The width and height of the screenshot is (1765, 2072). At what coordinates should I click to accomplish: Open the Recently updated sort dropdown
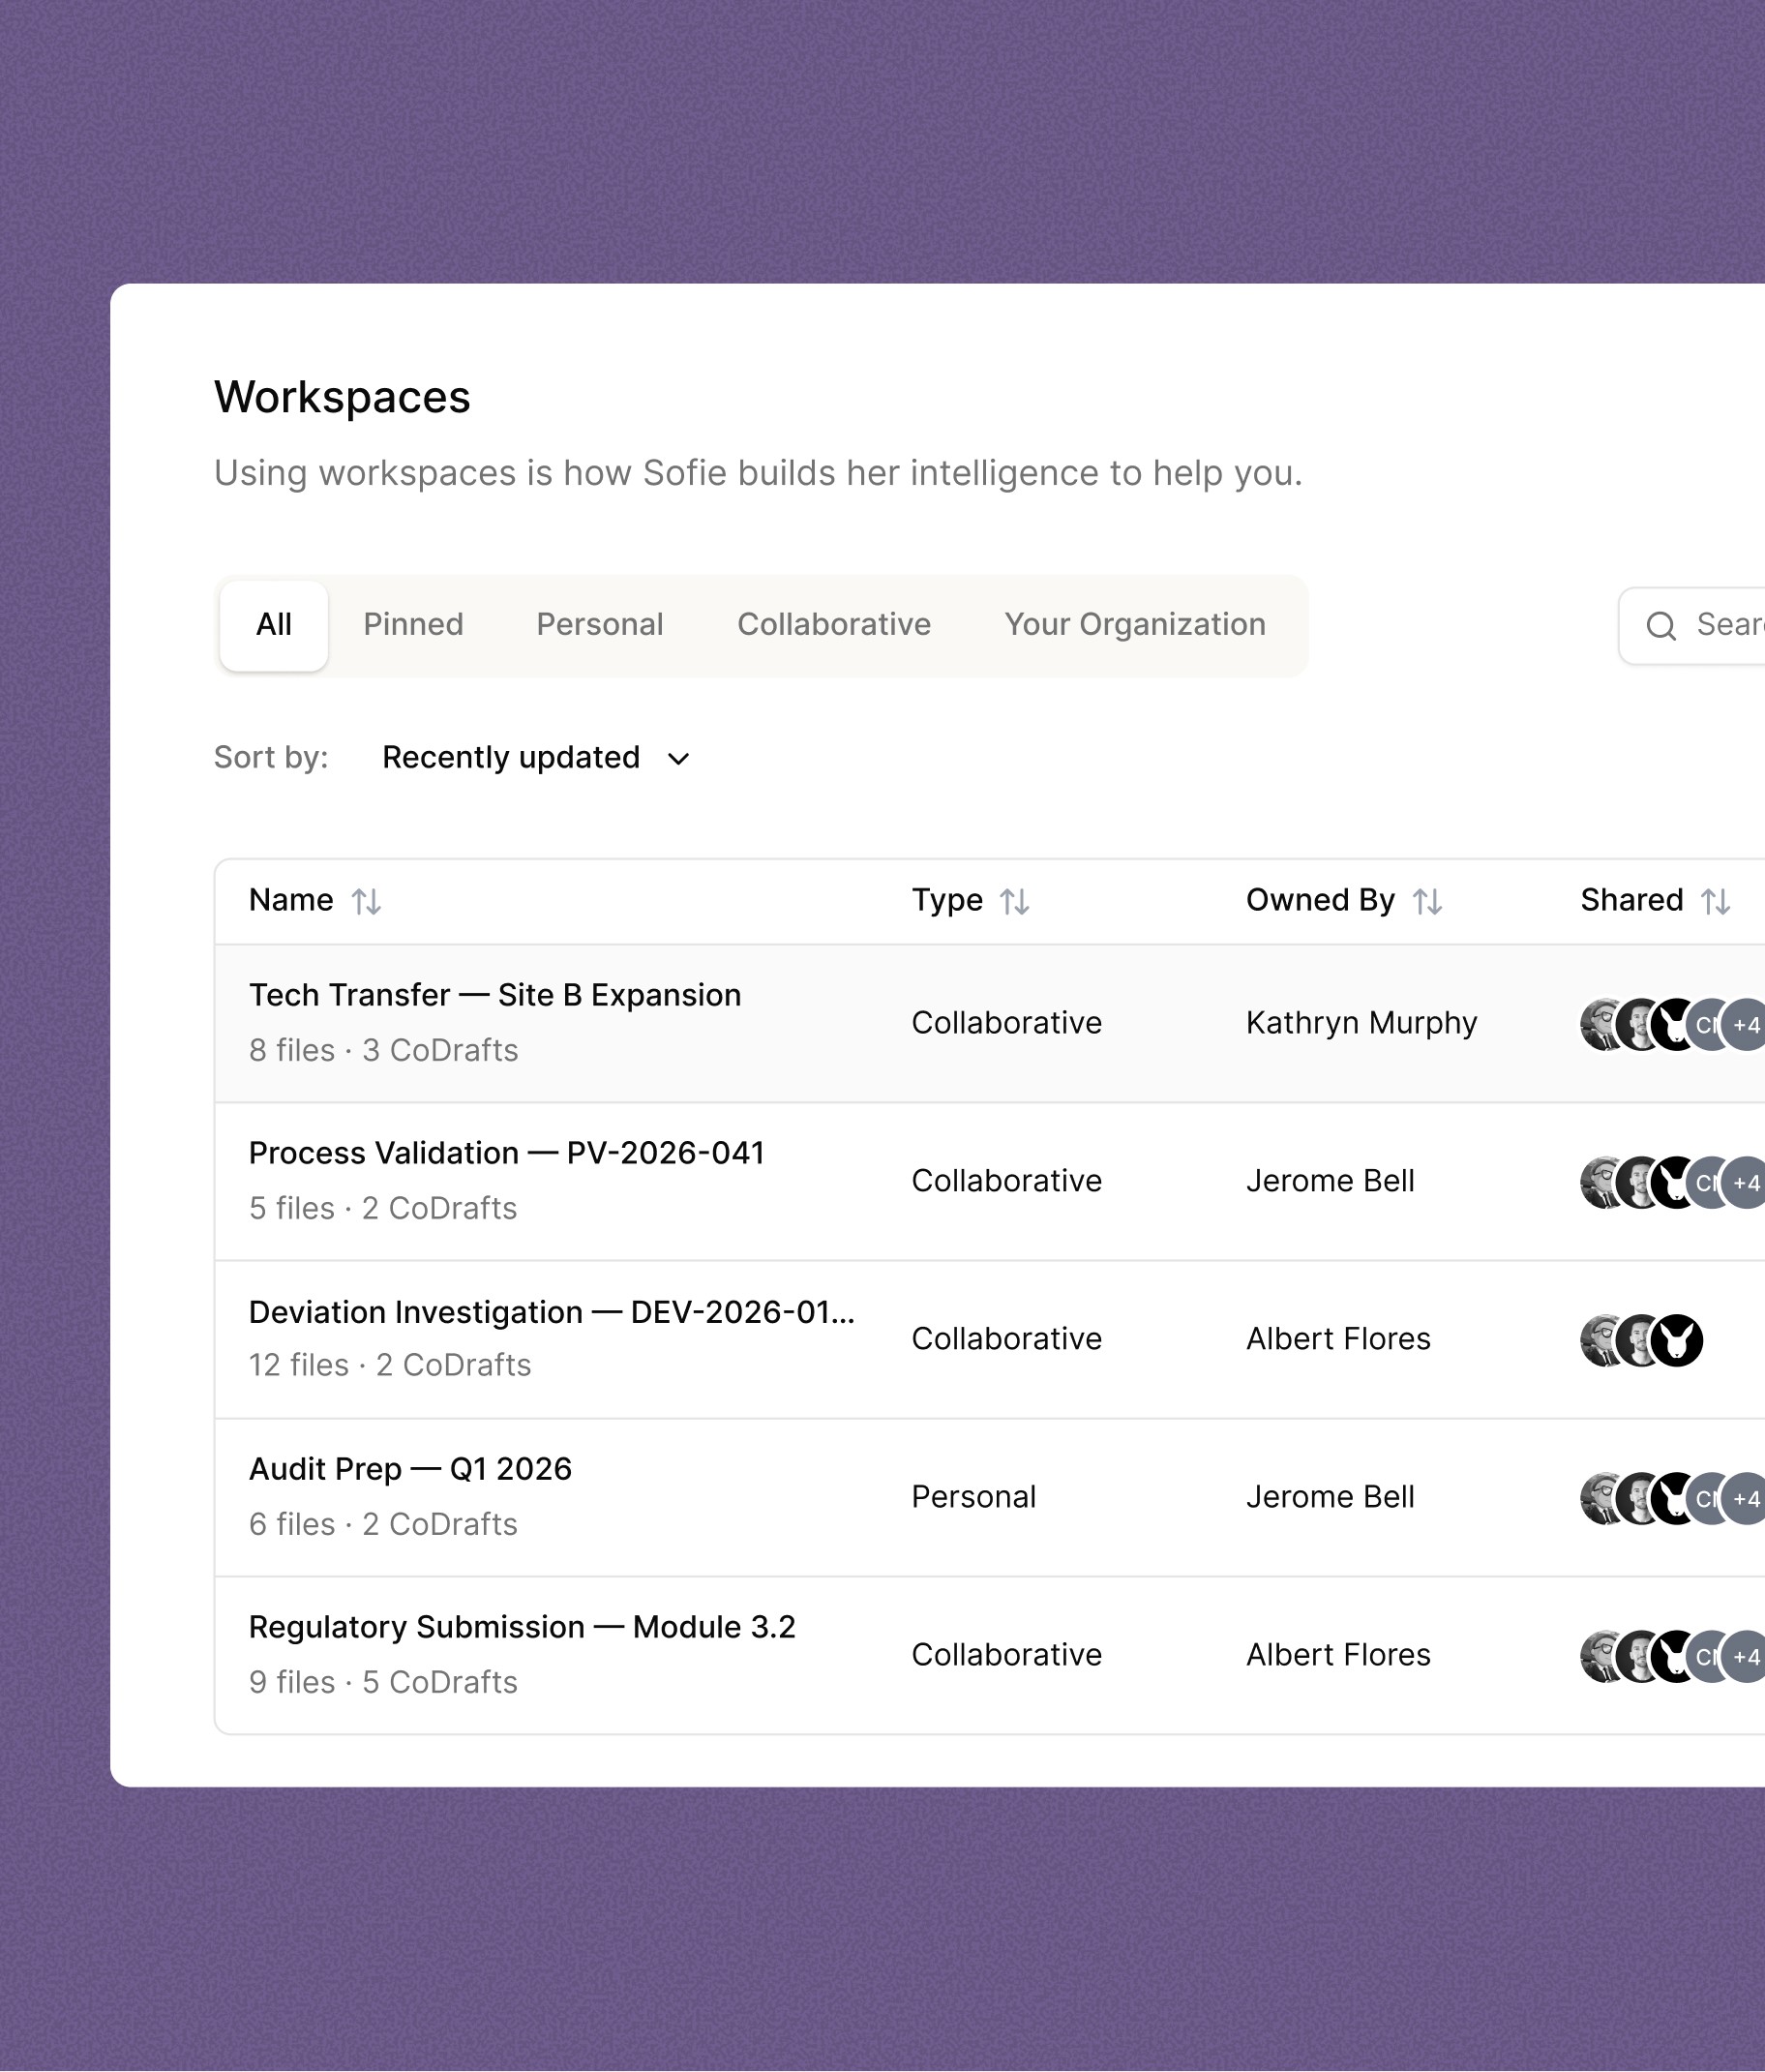[x=536, y=757]
